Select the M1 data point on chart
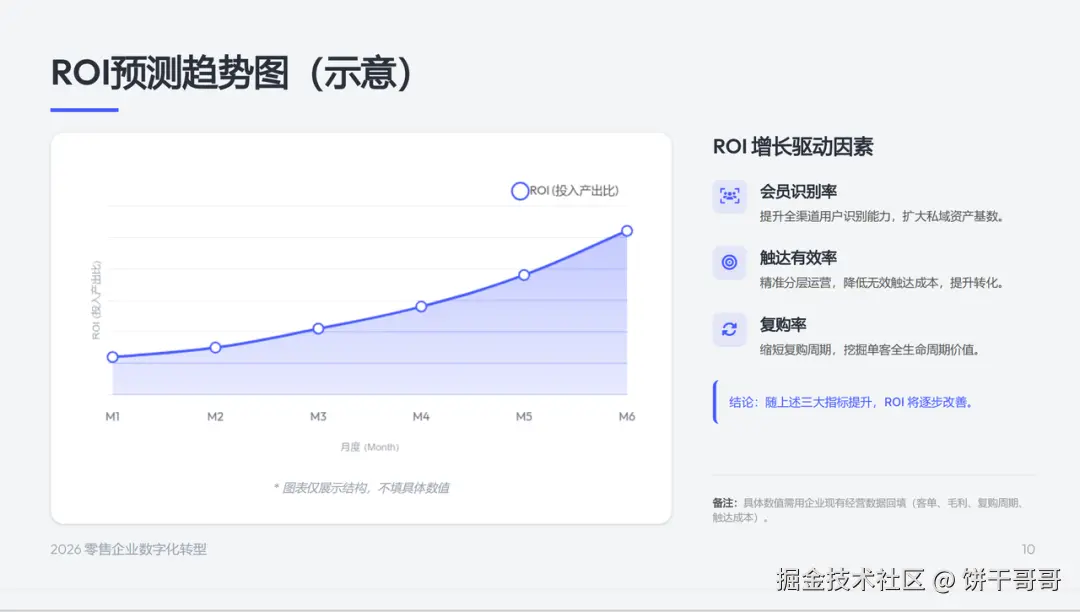The image size is (1080, 612). 113,357
